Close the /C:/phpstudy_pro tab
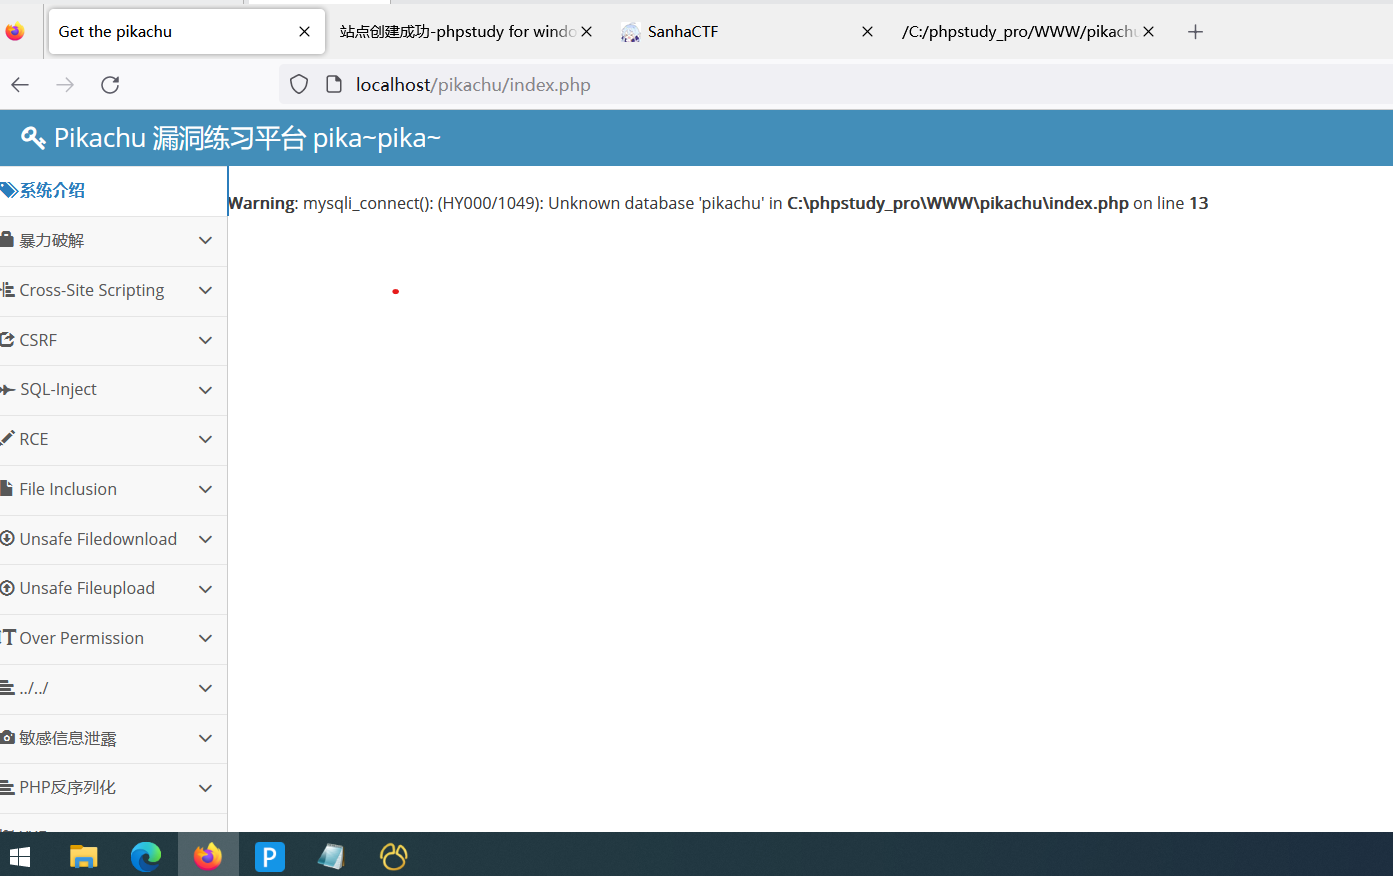Viewport: 1393px width, 876px height. pyautogui.click(x=1148, y=32)
